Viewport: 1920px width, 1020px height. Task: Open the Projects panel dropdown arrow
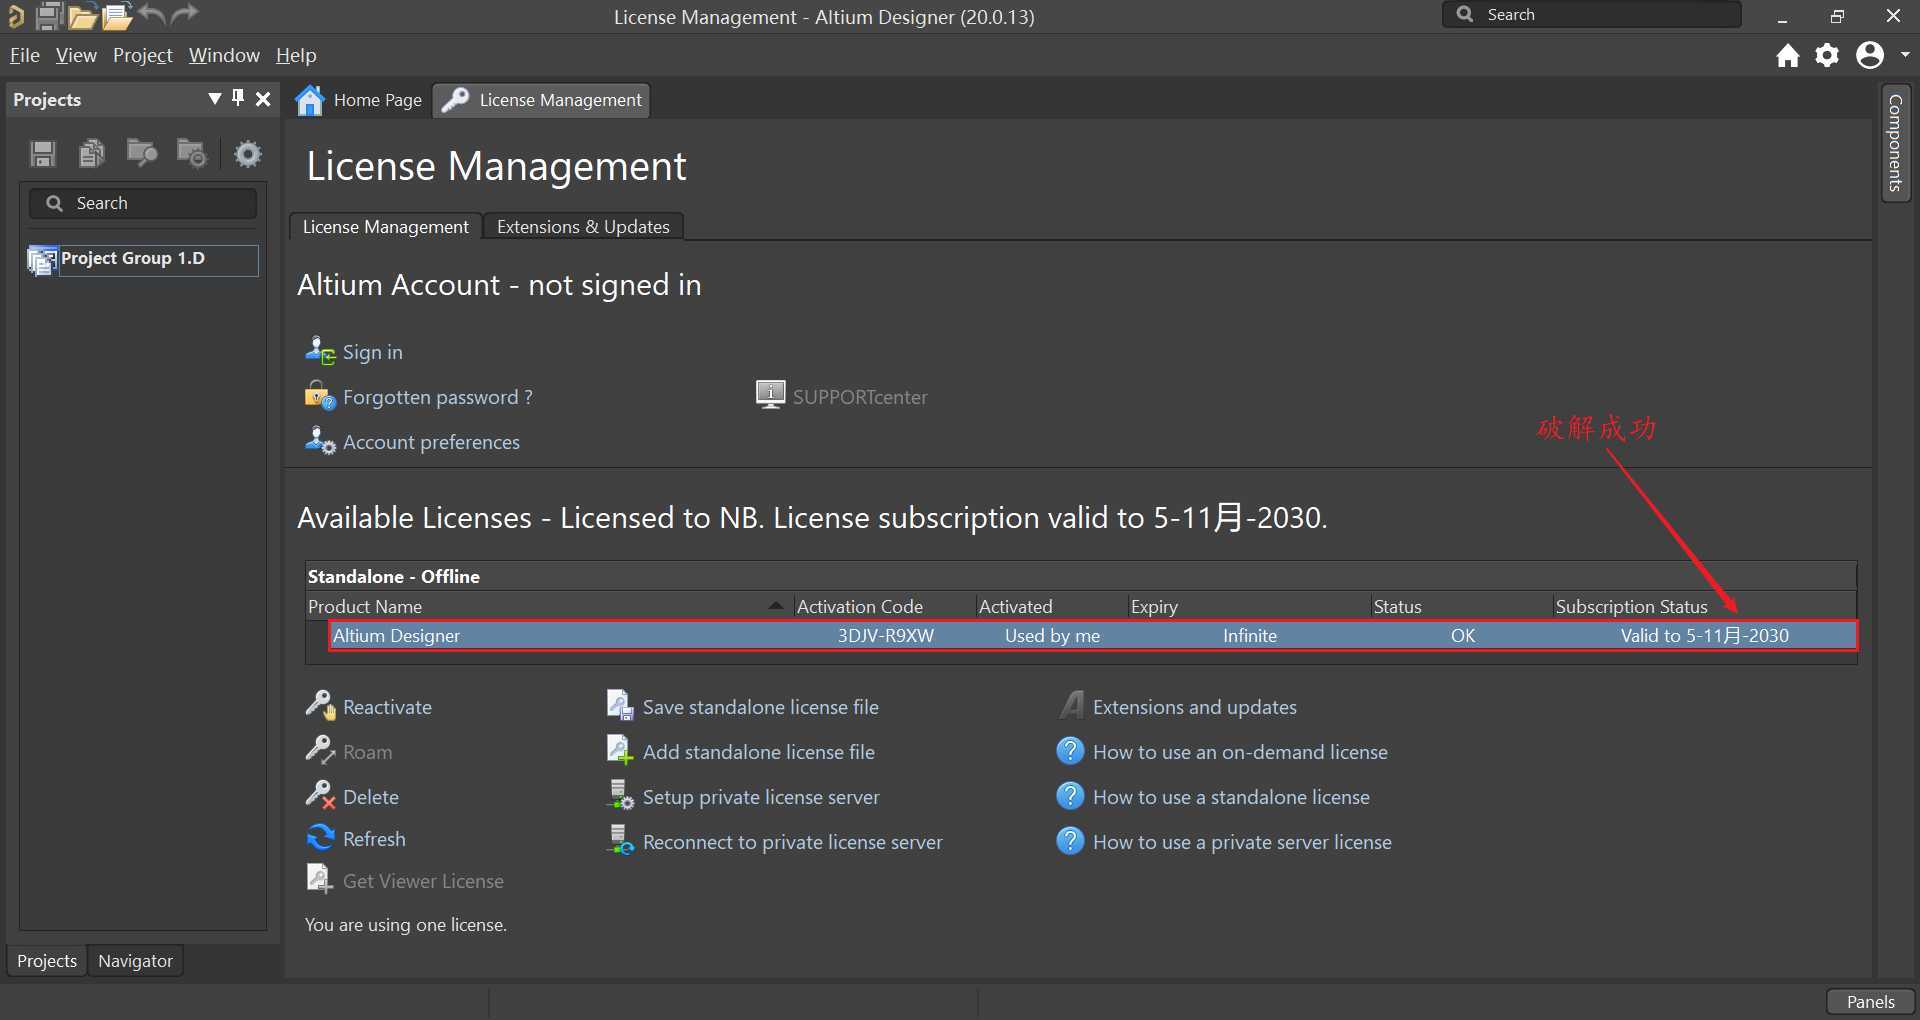[x=214, y=98]
